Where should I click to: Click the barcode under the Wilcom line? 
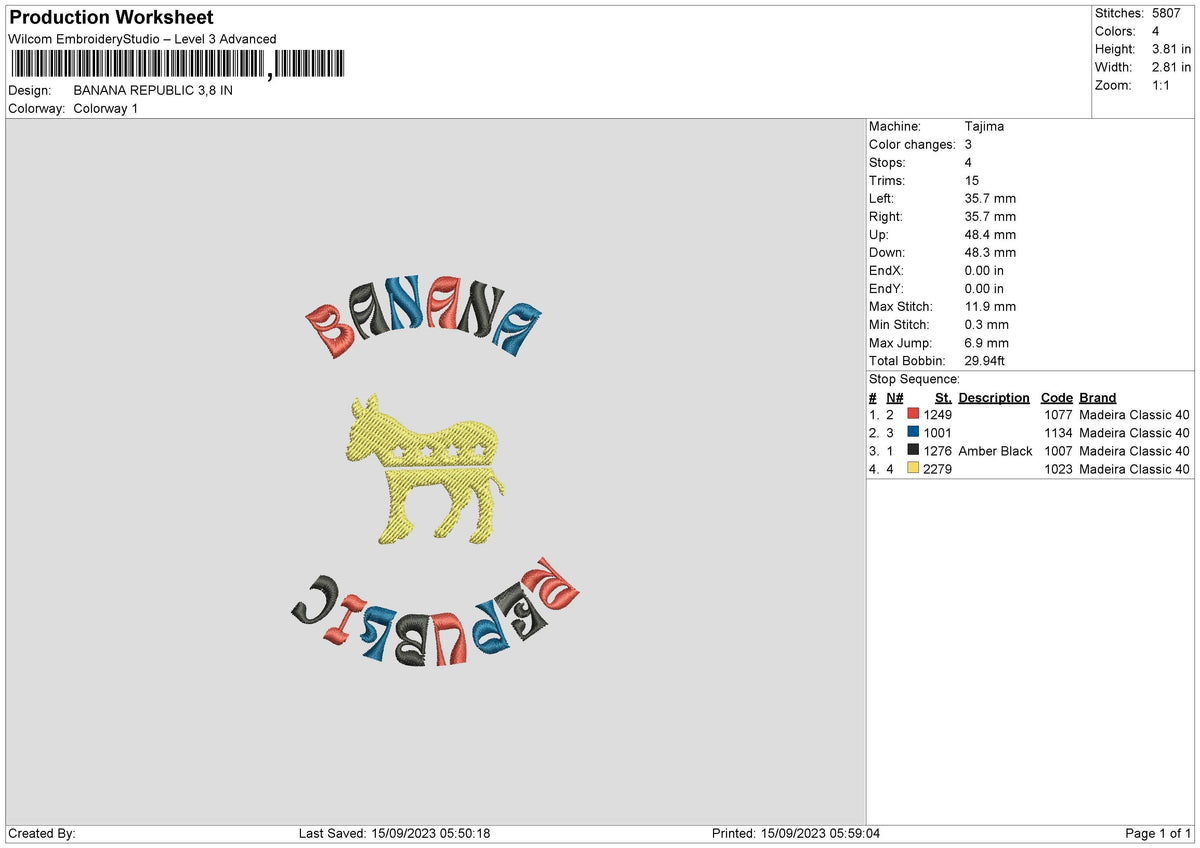pos(177,65)
